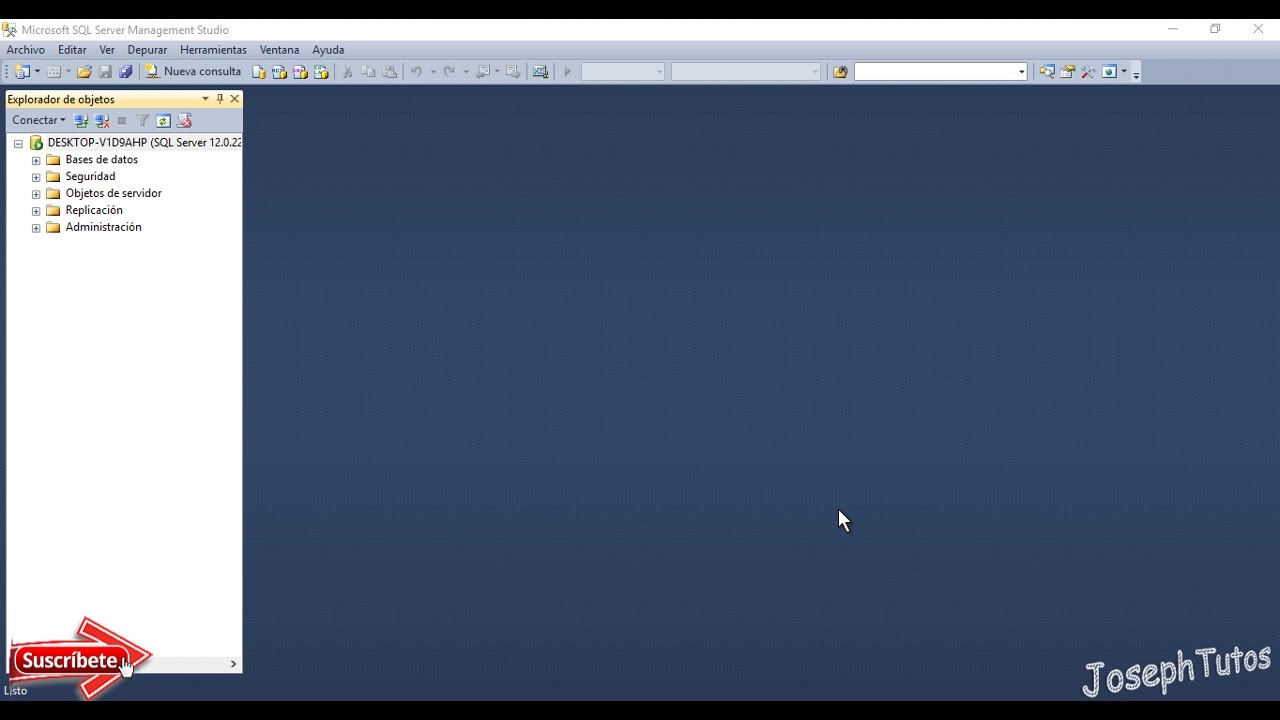Expand the Seguridad folder
This screenshot has width=1280, height=720.
(36, 177)
